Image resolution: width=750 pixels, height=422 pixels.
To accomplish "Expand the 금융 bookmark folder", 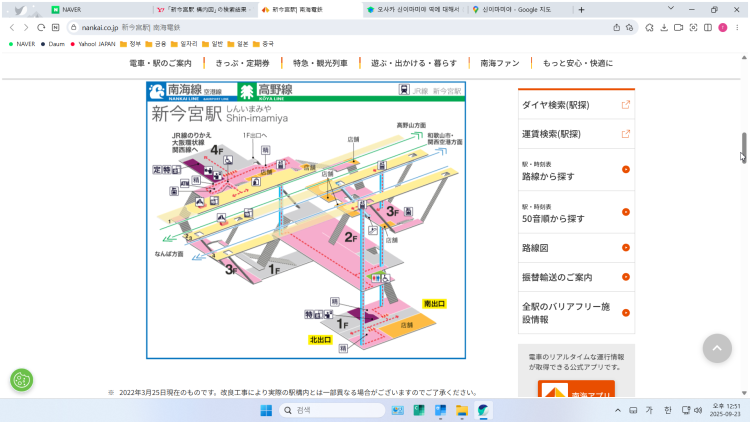I will (x=156, y=44).
